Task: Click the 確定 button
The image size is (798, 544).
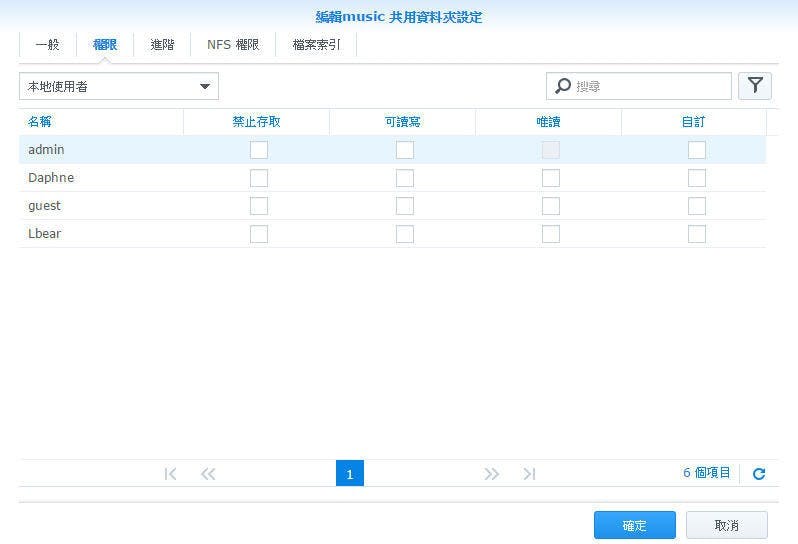Action: 634,525
